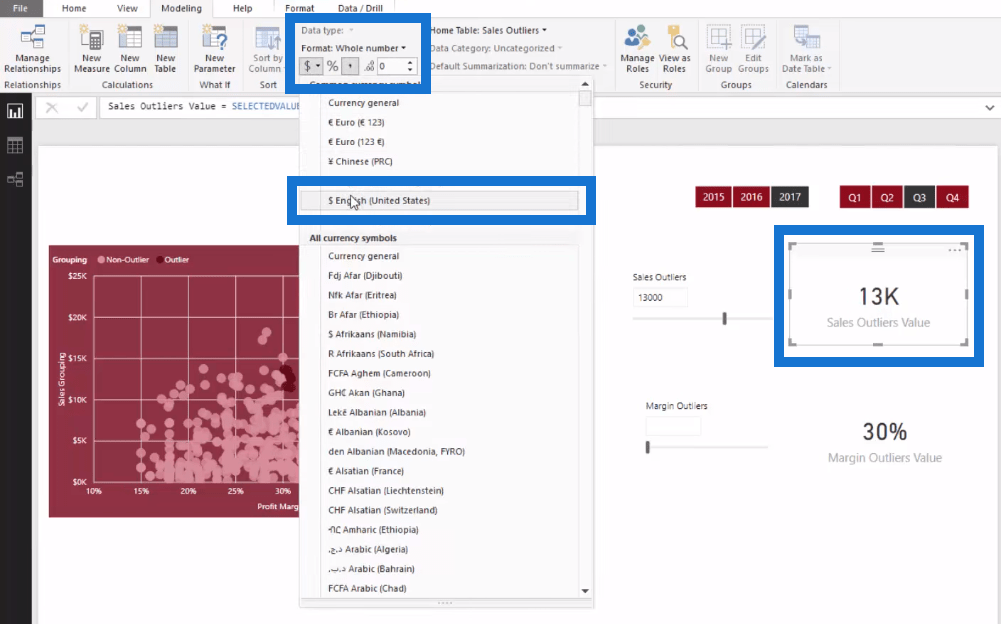Open the File tab

coord(20,8)
